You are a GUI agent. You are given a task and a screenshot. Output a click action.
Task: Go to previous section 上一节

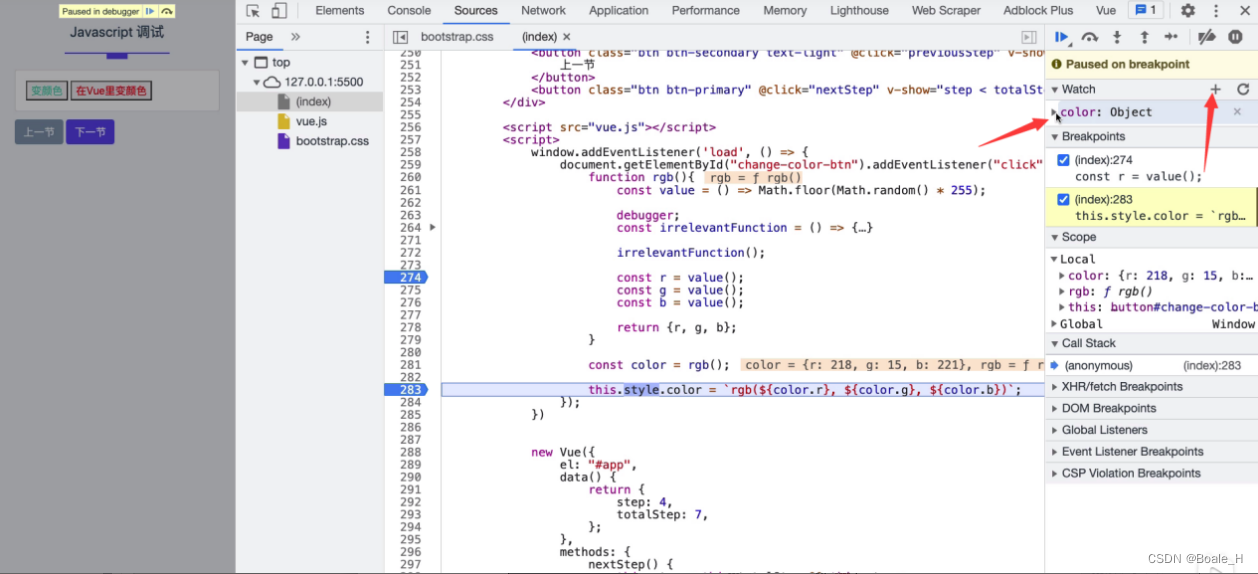point(39,132)
